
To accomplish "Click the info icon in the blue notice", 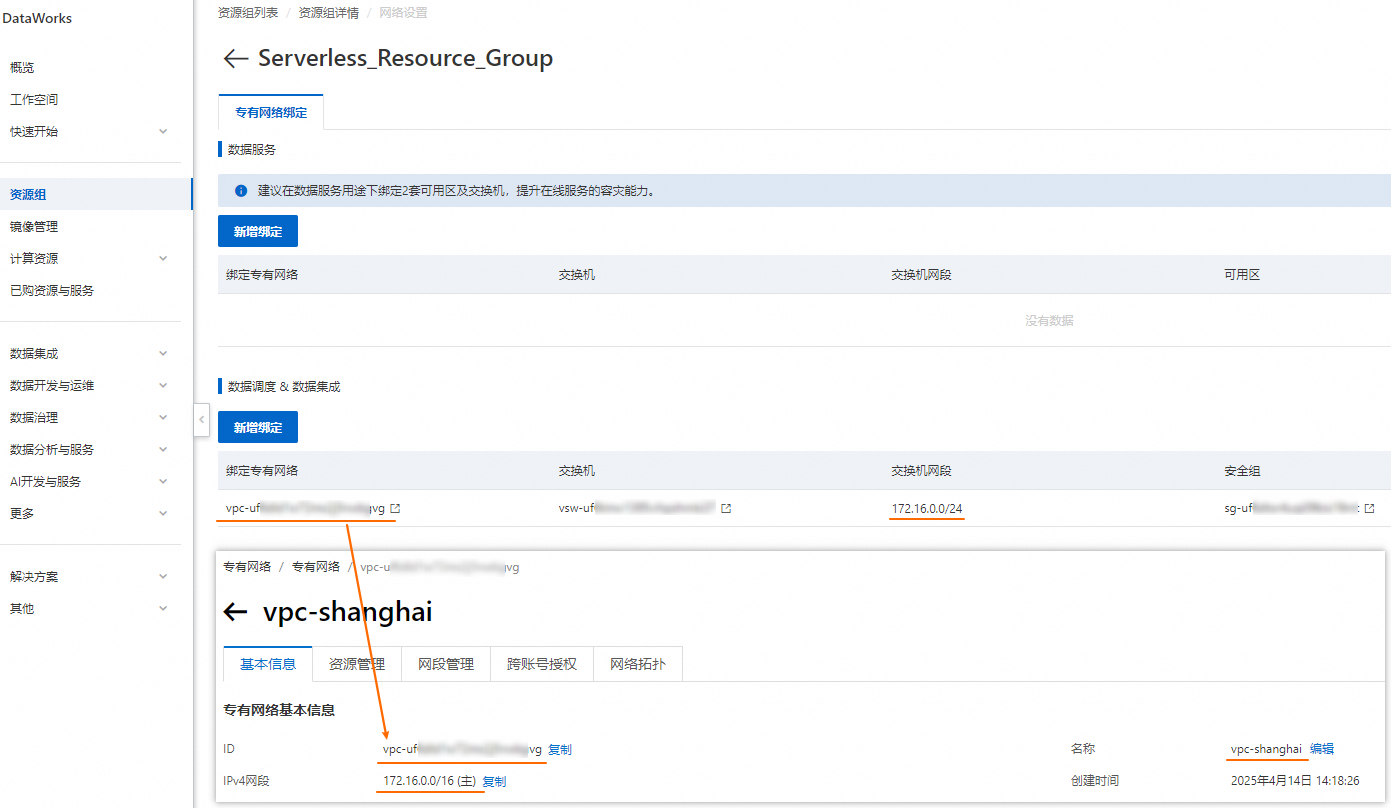I will 241,190.
